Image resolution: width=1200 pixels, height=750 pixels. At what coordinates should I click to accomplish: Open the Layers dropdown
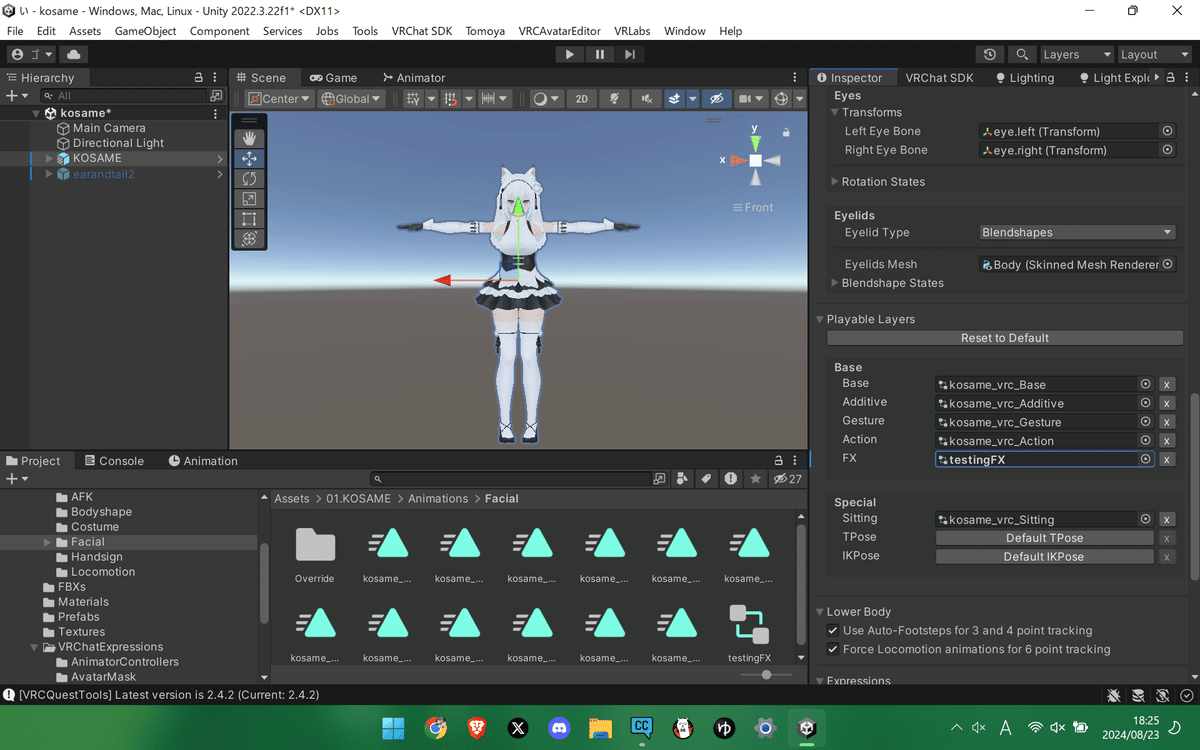click(x=1076, y=55)
